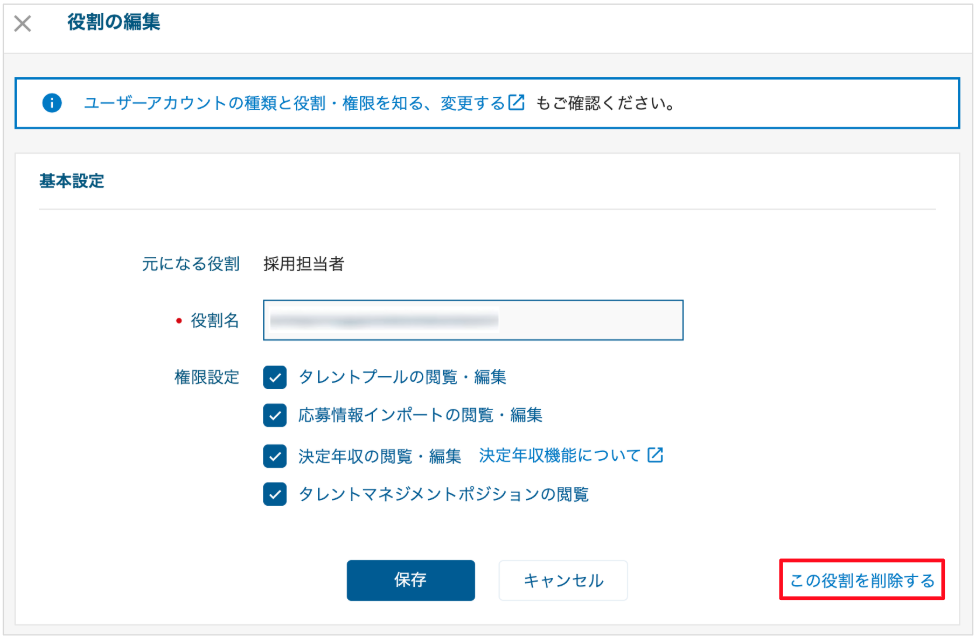This screenshot has height=639, width=976.
Task: Click the blue info circle icon
Action: (x=52, y=103)
